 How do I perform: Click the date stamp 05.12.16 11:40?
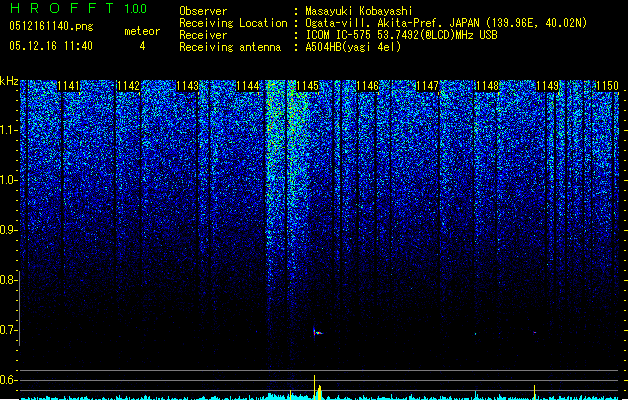51,46
